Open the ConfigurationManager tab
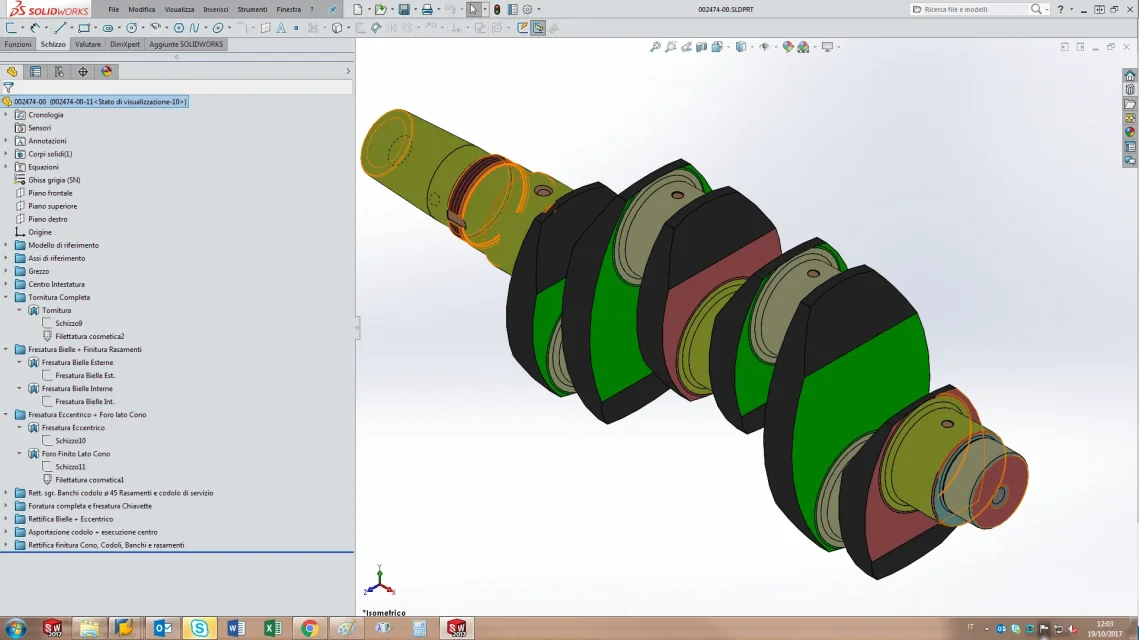The height and width of the screenshot is (640, 1139). pos(59,71)
